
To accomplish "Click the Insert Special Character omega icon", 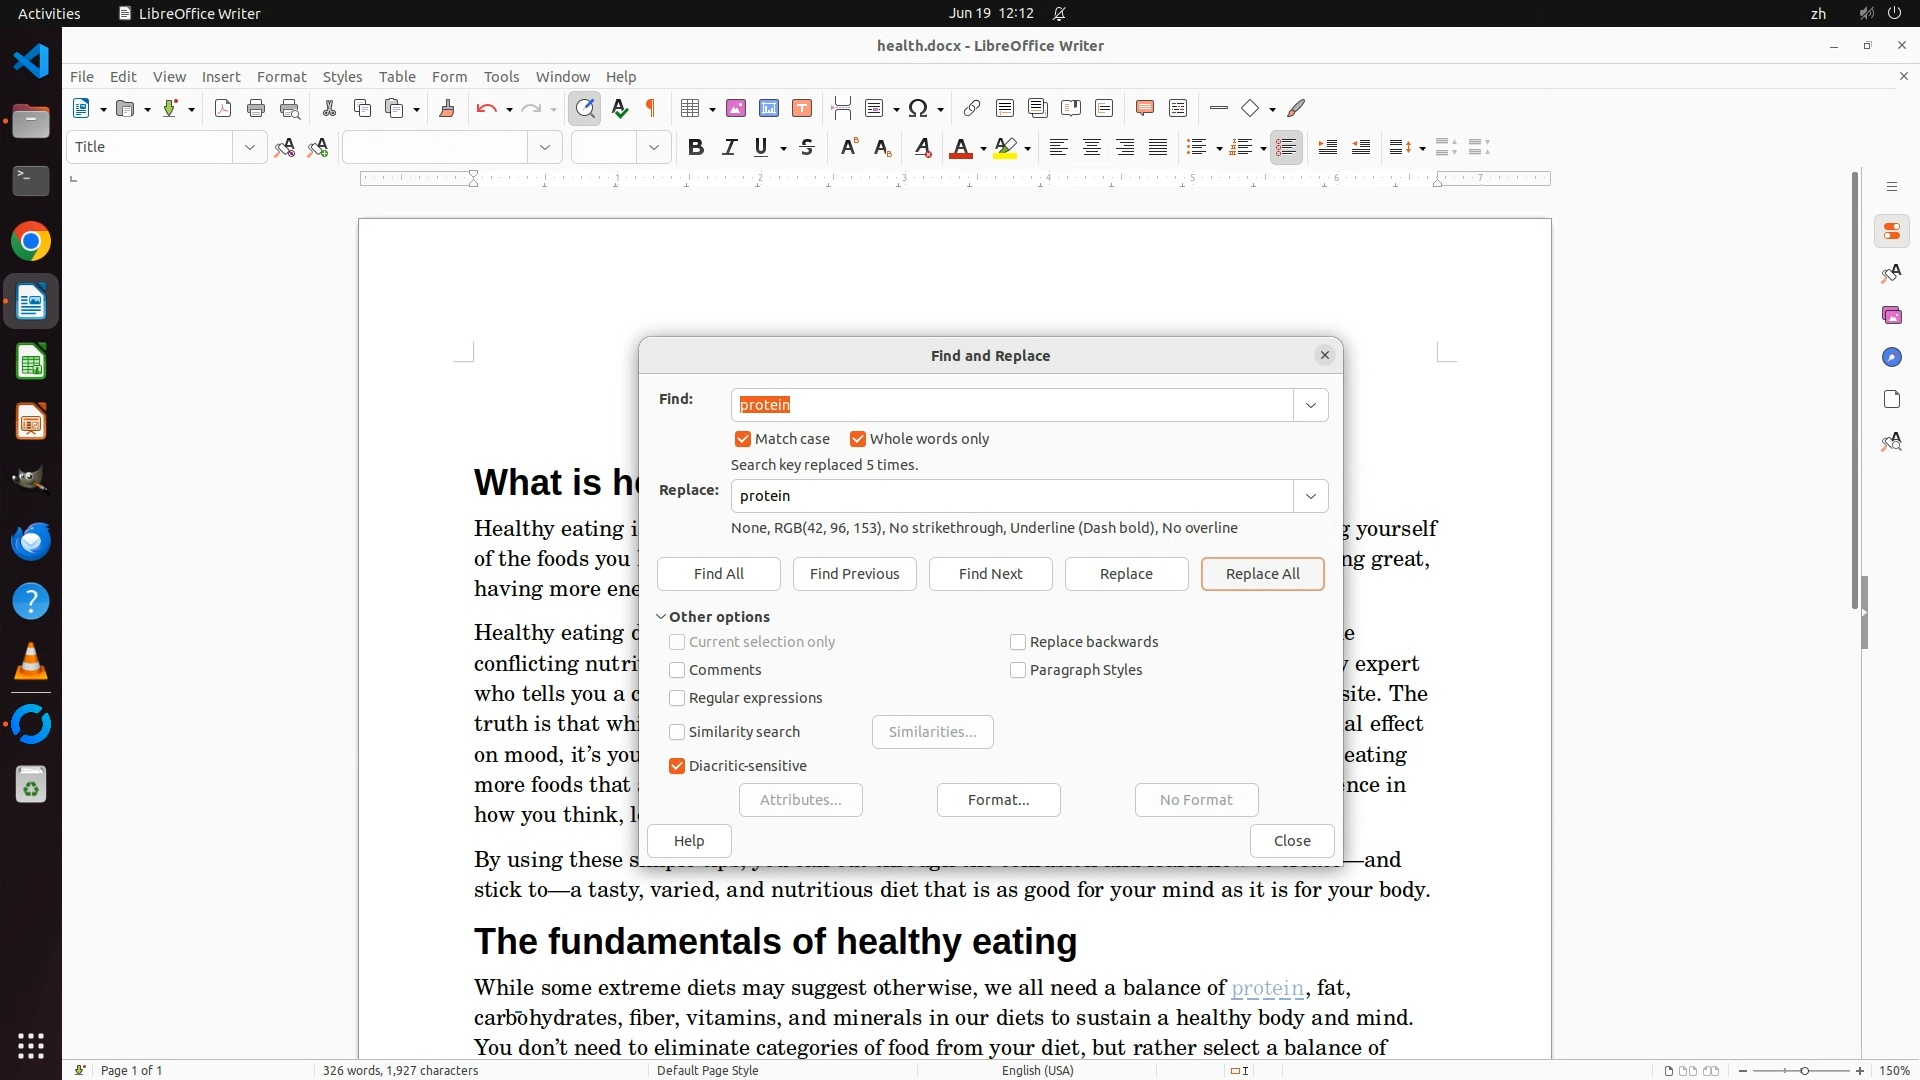I will (x=917, y=109).
